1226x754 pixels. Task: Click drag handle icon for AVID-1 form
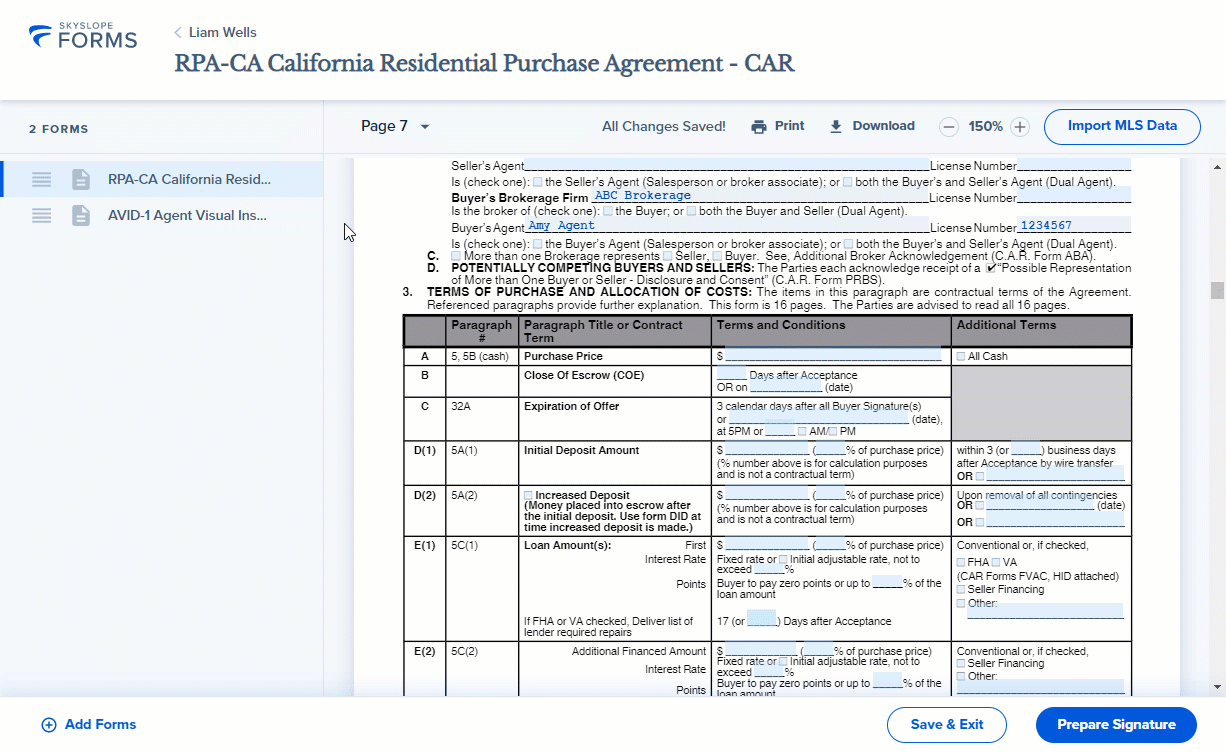41,215
